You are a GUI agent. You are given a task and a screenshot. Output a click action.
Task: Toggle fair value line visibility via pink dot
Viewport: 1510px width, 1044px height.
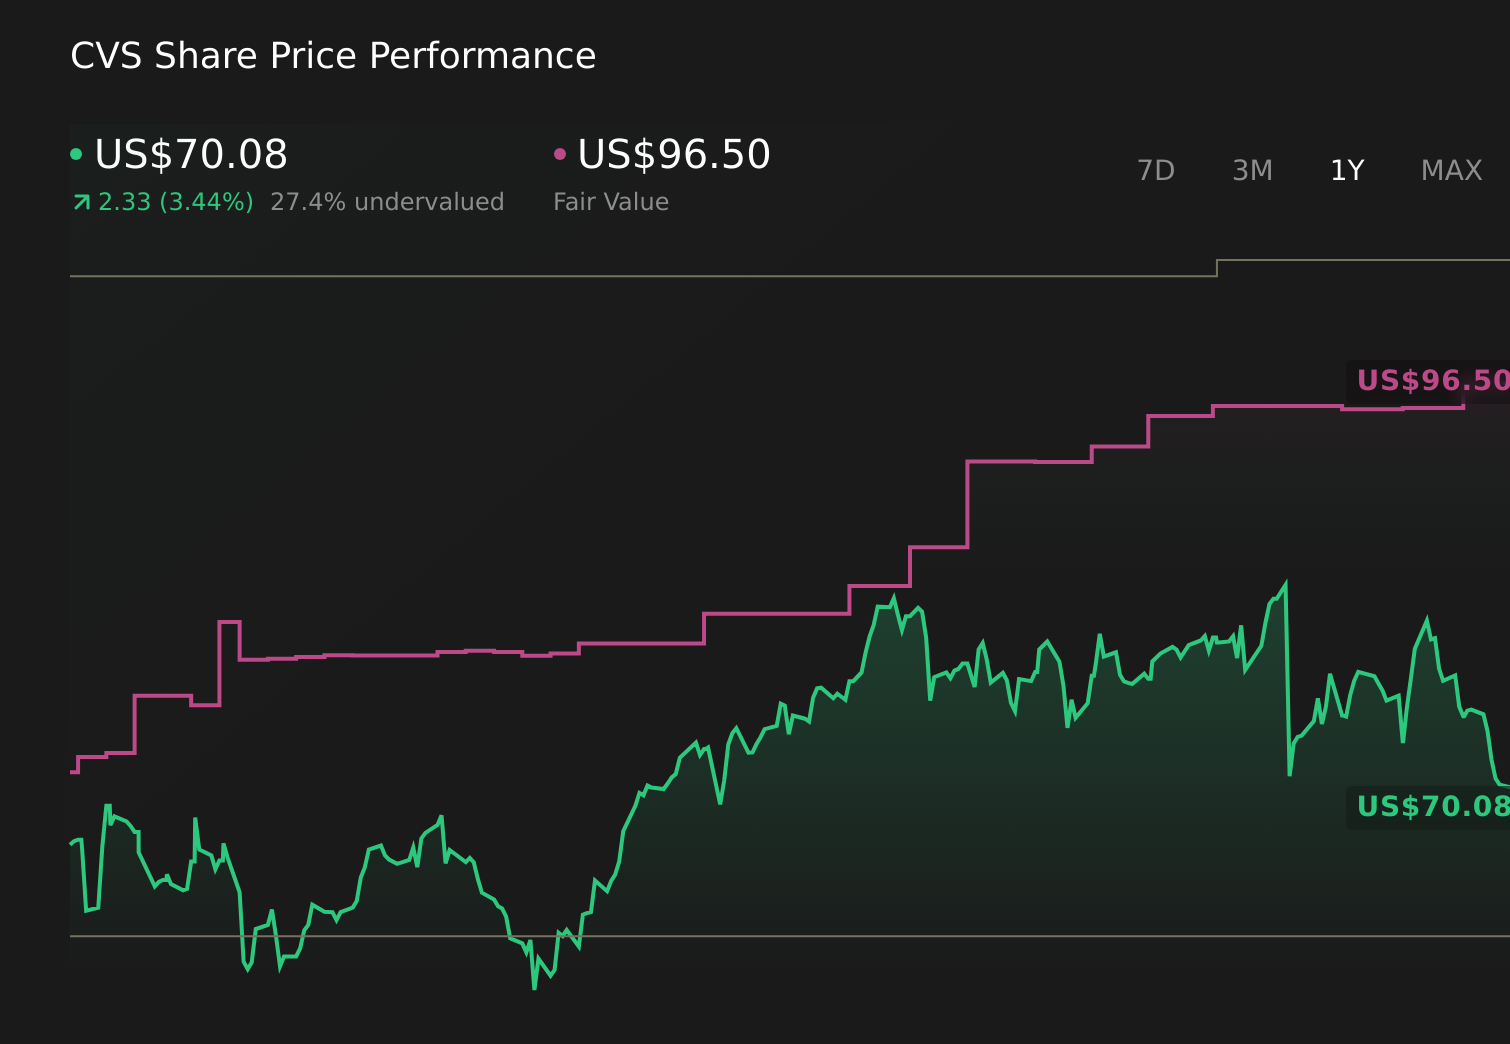tap(560, 153)
